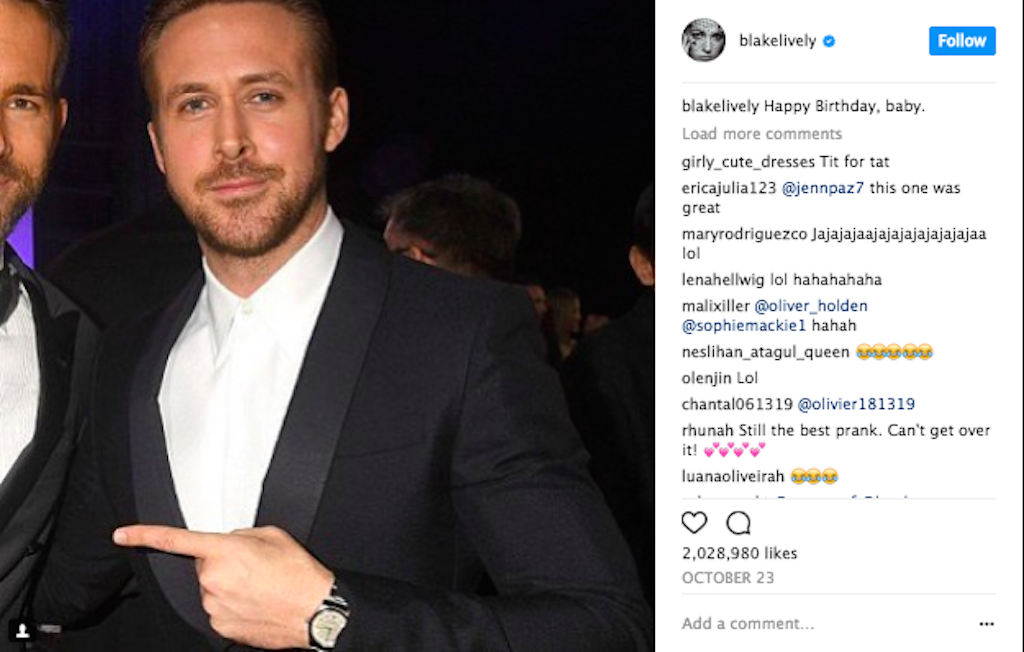
Task: Open blakelively's profile picture
Action: (703, 41)
